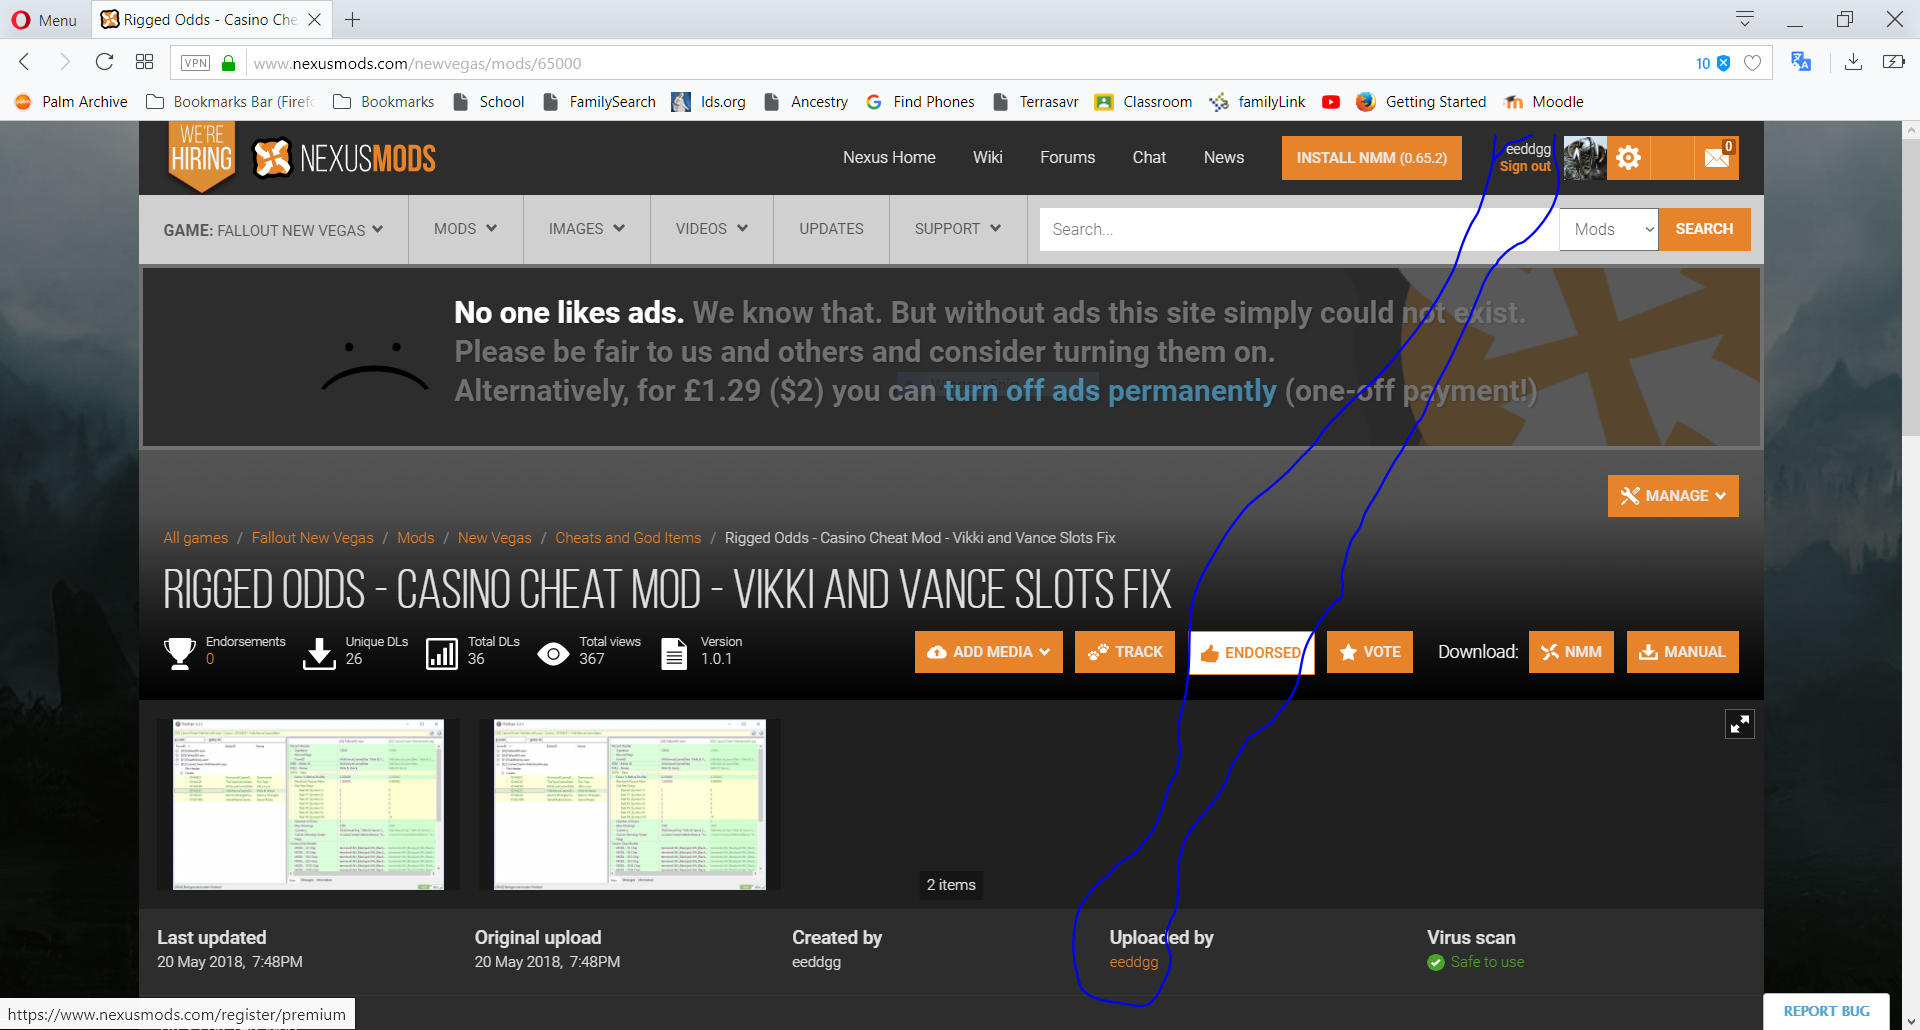Go to Nexus Home
This screenshot has height=1030, width=1920.
(x=889, y=157)
